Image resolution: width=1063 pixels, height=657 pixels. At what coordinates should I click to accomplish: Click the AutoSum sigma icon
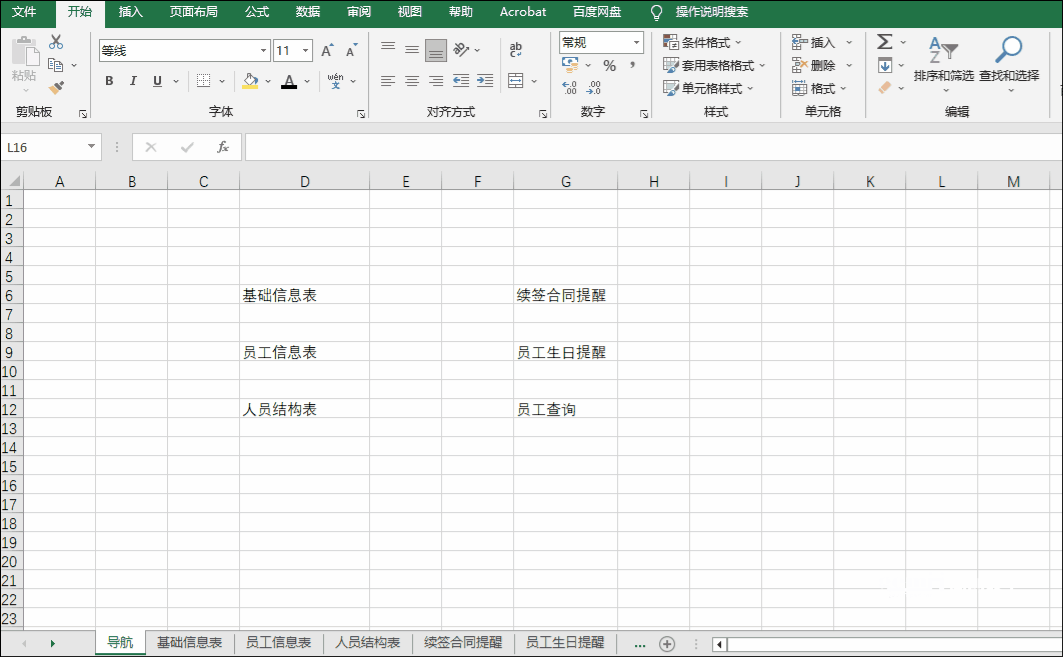pyautogui.click(x=884, y=42)
